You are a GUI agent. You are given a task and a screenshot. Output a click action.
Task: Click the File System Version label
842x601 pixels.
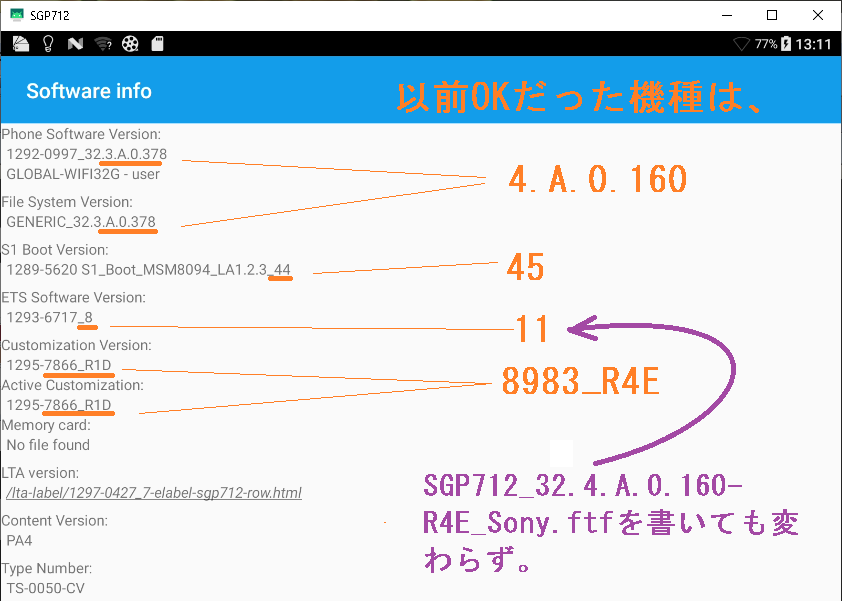pyautogui.click(x=67, y=202)
